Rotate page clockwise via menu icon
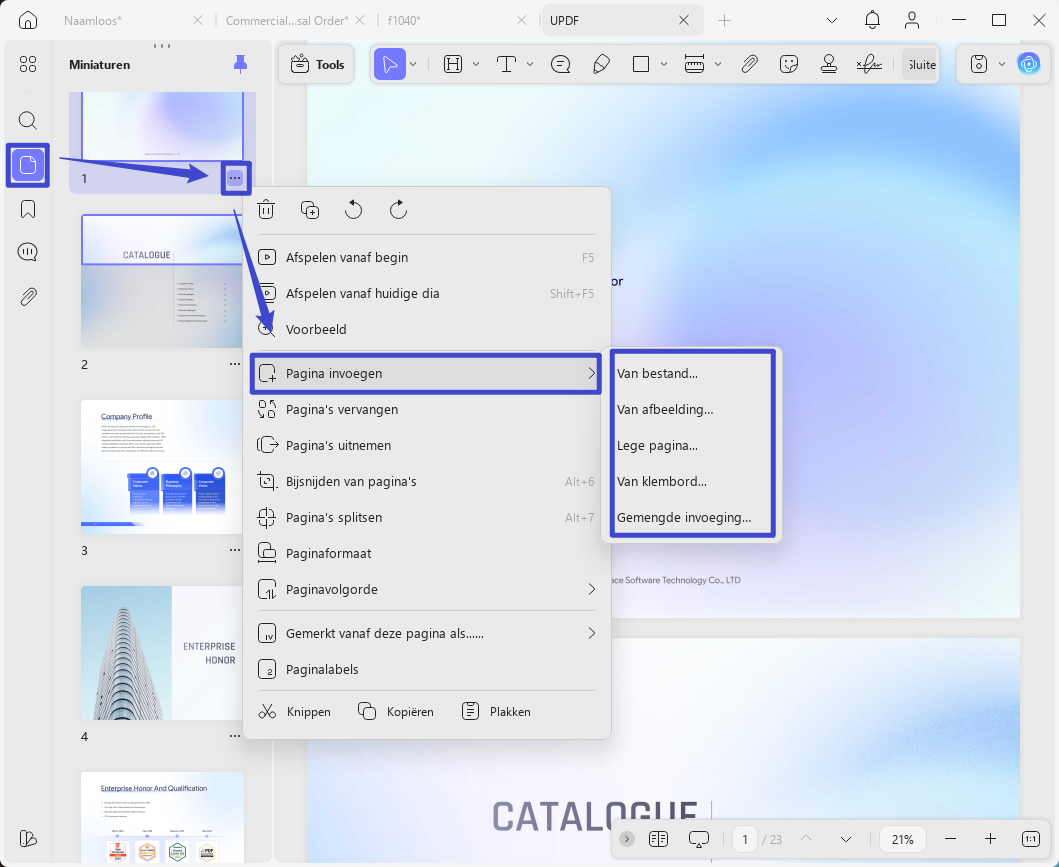The image size is (1059, 867). 398,210
